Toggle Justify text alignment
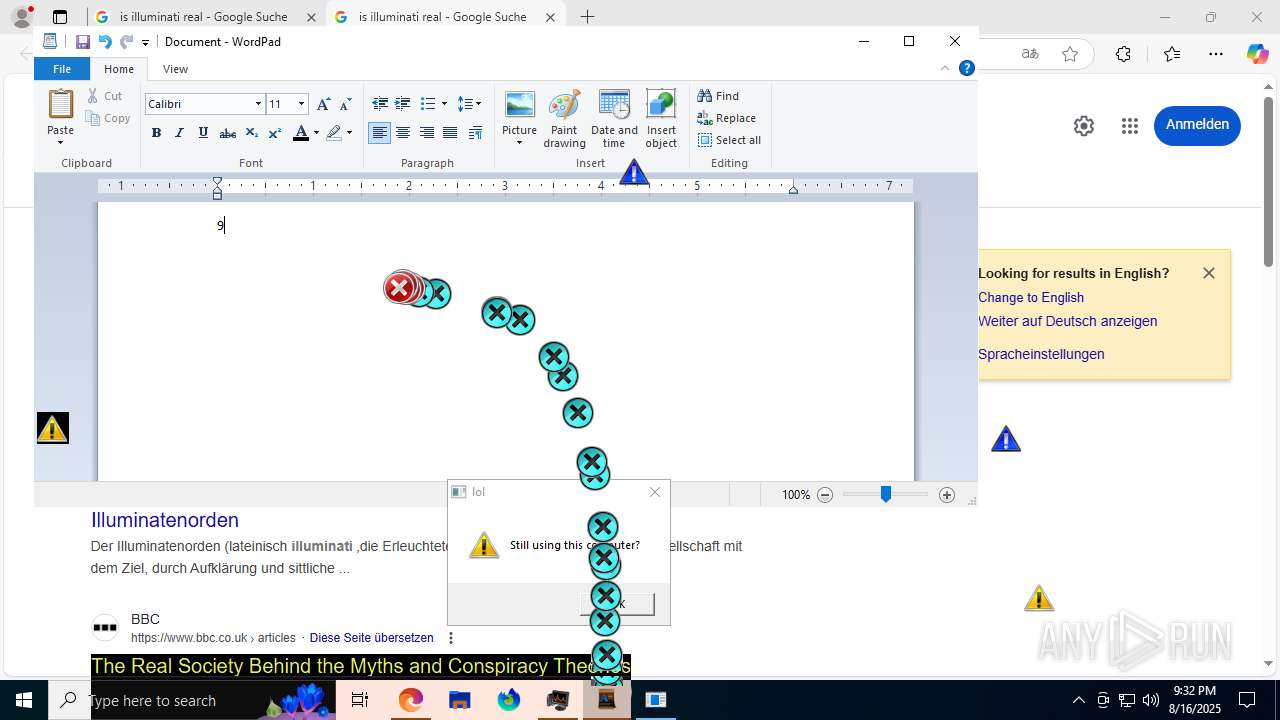 point(450,133)
